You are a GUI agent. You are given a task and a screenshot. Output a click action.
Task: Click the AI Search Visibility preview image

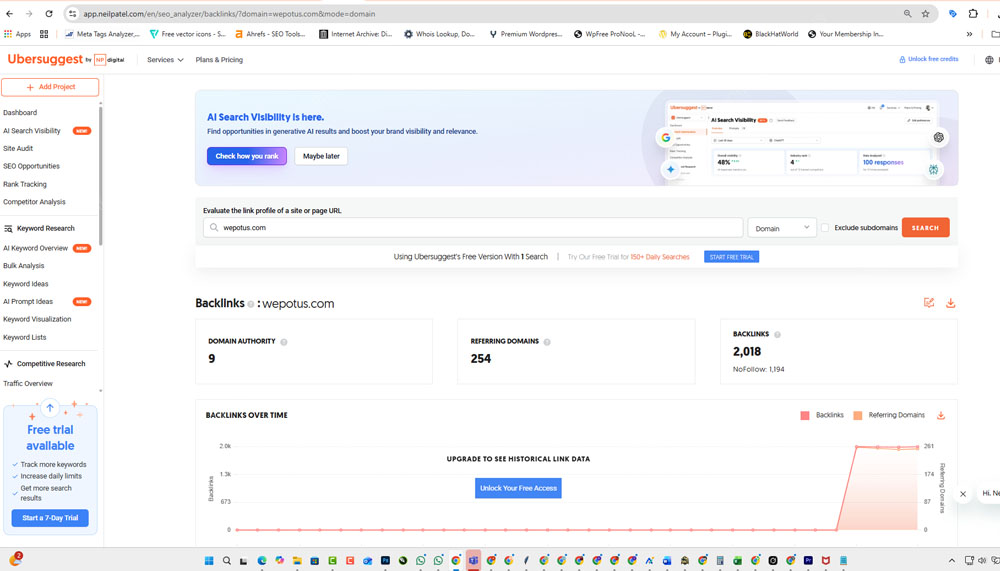coord(804,142)
